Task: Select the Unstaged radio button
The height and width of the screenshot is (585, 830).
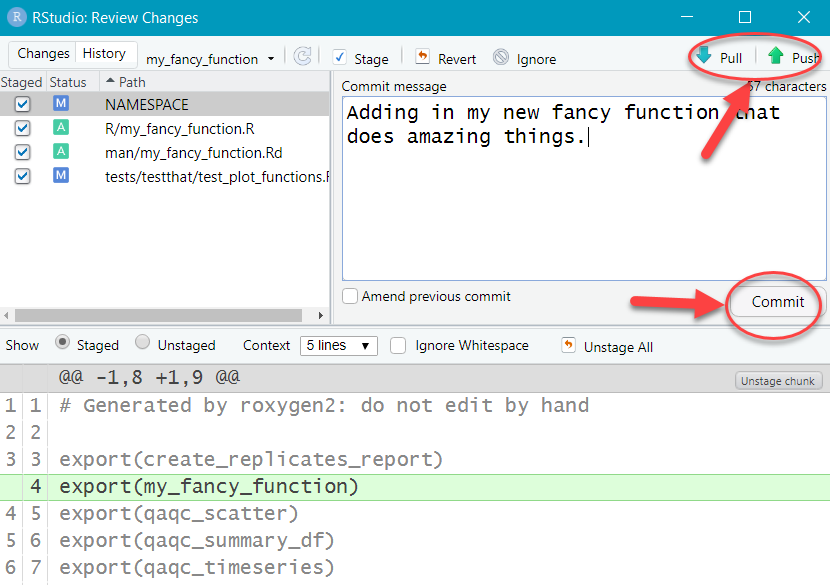Action: point(143,343)
